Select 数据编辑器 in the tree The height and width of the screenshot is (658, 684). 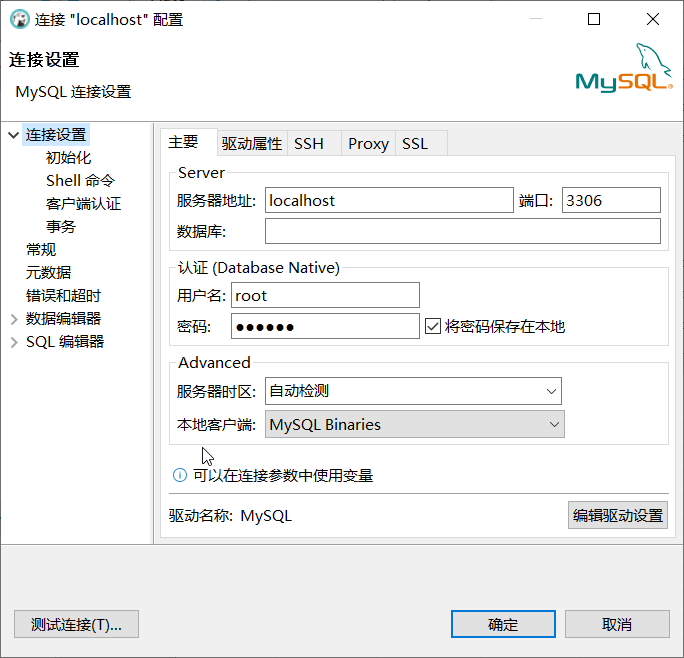pos(63,319)
